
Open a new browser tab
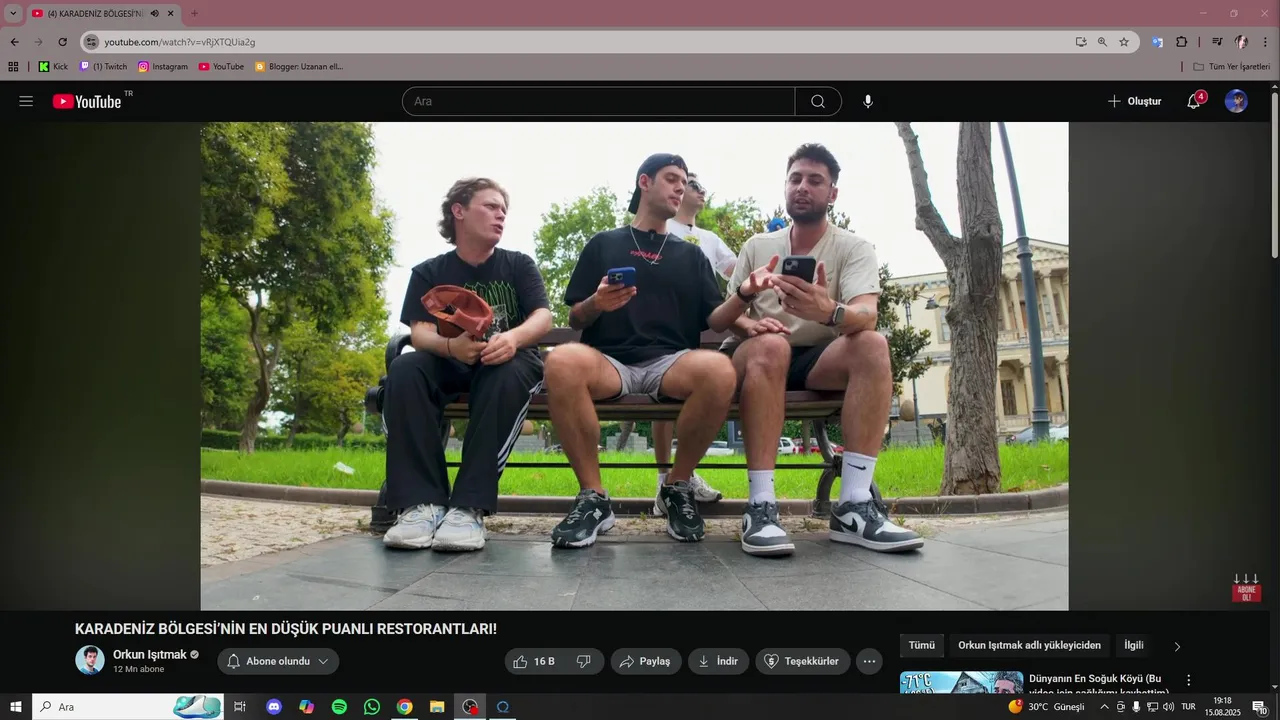click(194, 13)
